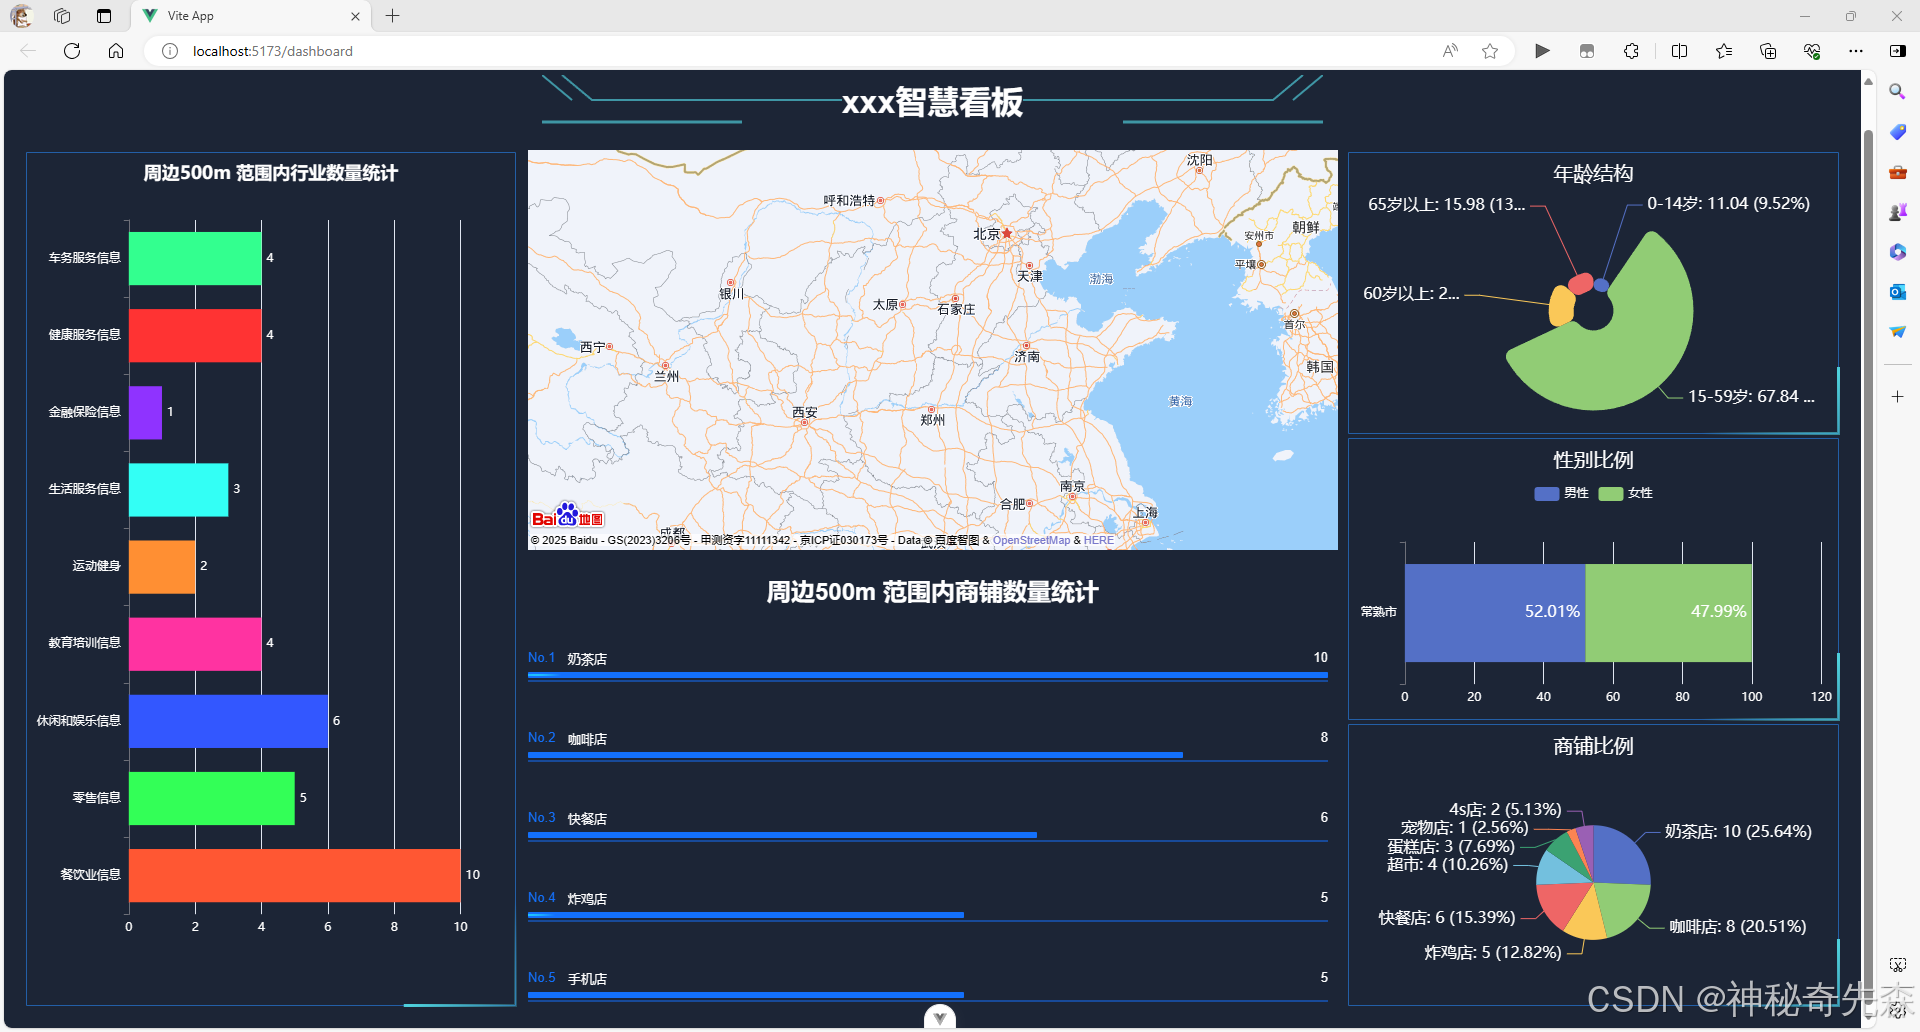The width and height of the screenshot is (1920, 1032).
Task: Go to browser home page
Action: 116,51
